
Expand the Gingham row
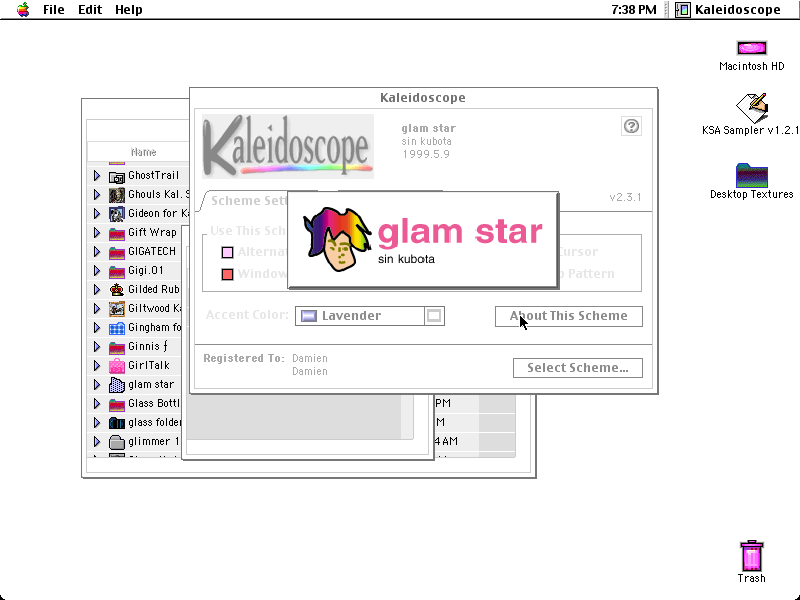97,328
